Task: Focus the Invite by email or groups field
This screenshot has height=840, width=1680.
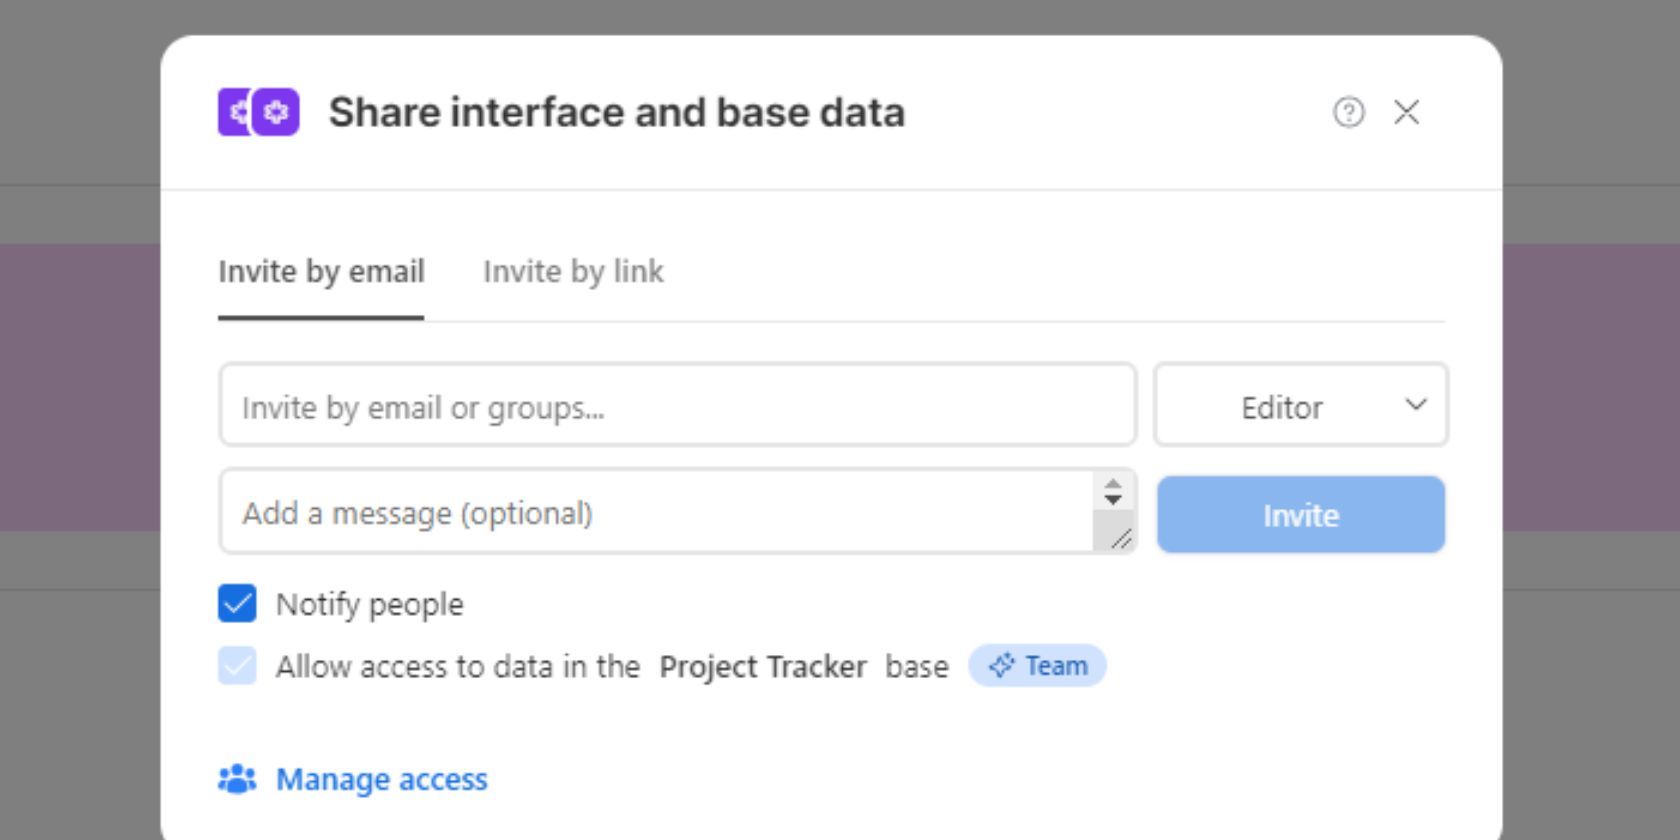Action: click(677, 405)
